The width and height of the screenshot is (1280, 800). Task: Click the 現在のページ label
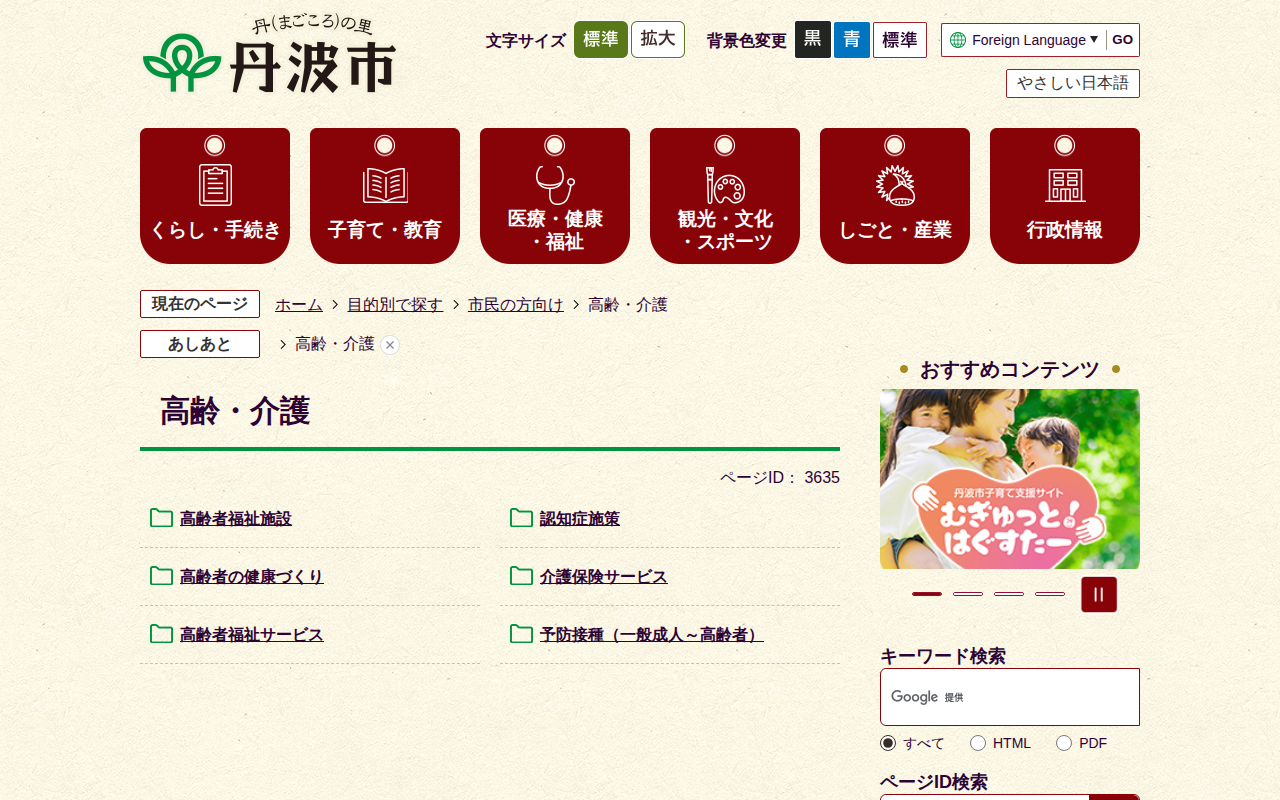click(200, 304)
